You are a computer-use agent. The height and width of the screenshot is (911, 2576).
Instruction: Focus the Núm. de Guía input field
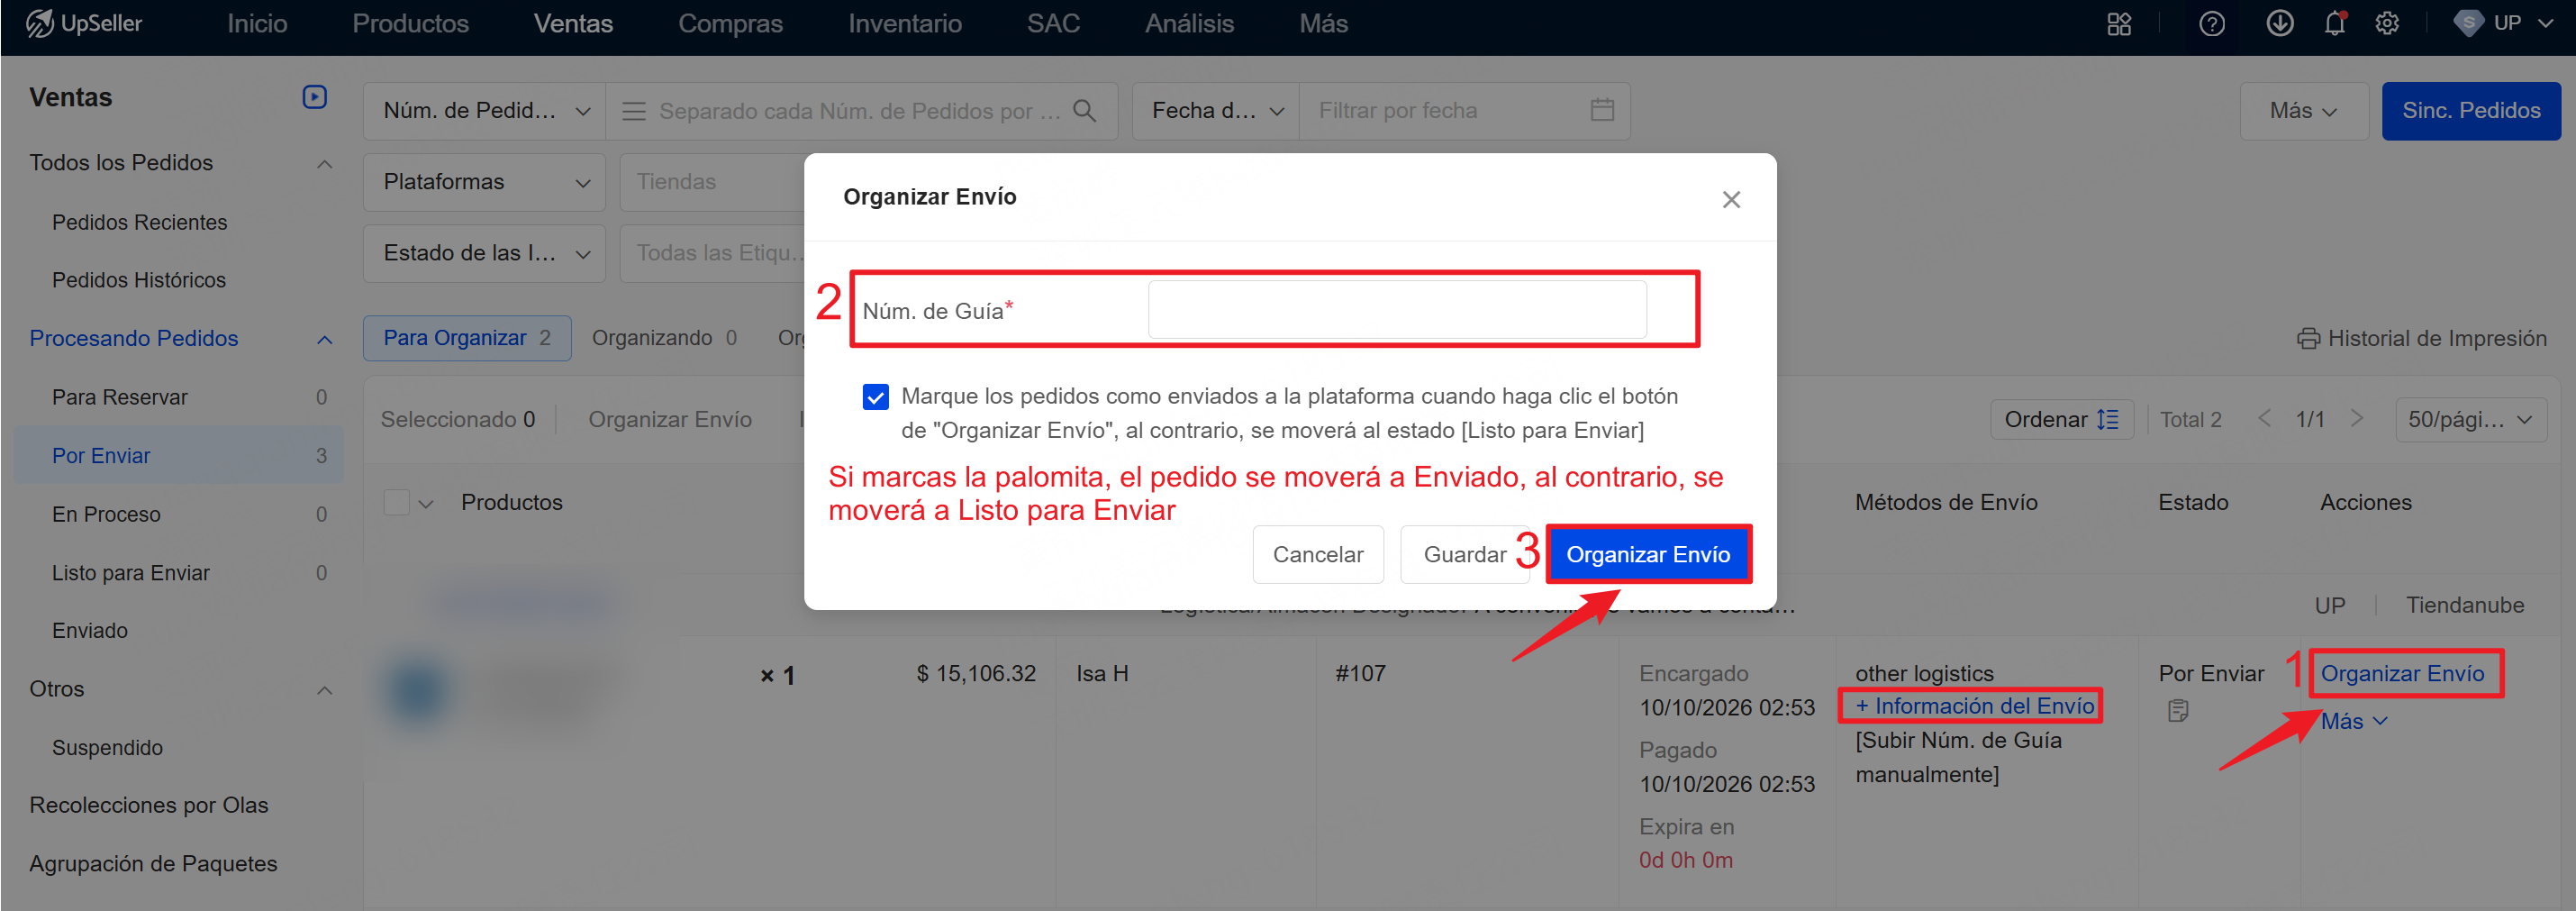coord(1397,310)
